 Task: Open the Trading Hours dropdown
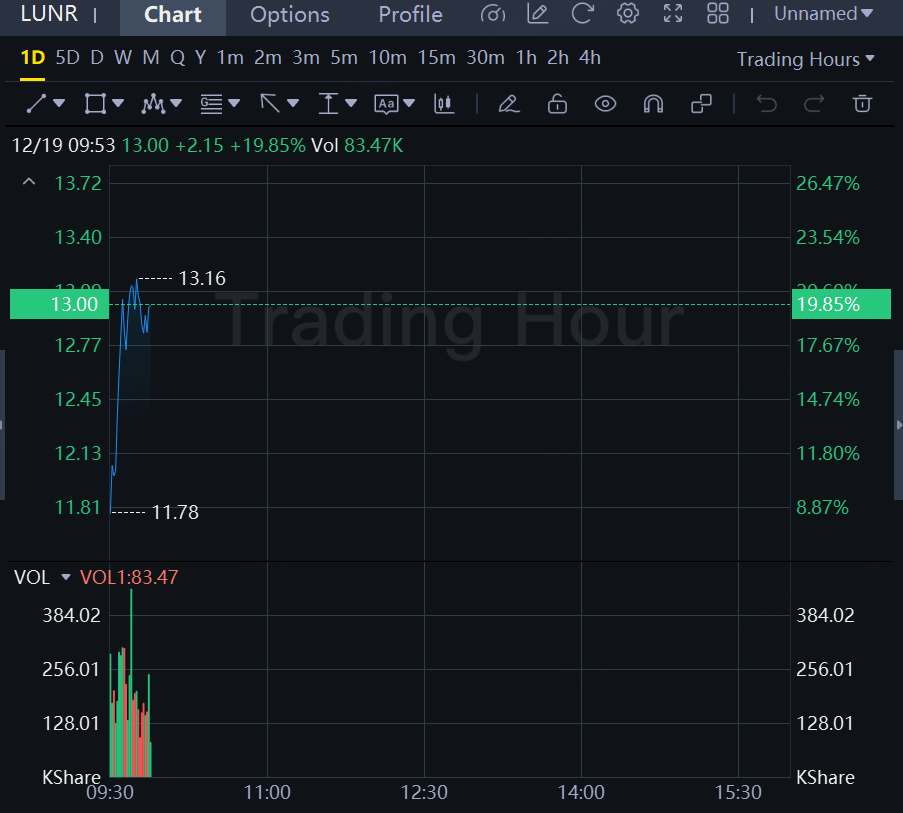tap(806, 59)
